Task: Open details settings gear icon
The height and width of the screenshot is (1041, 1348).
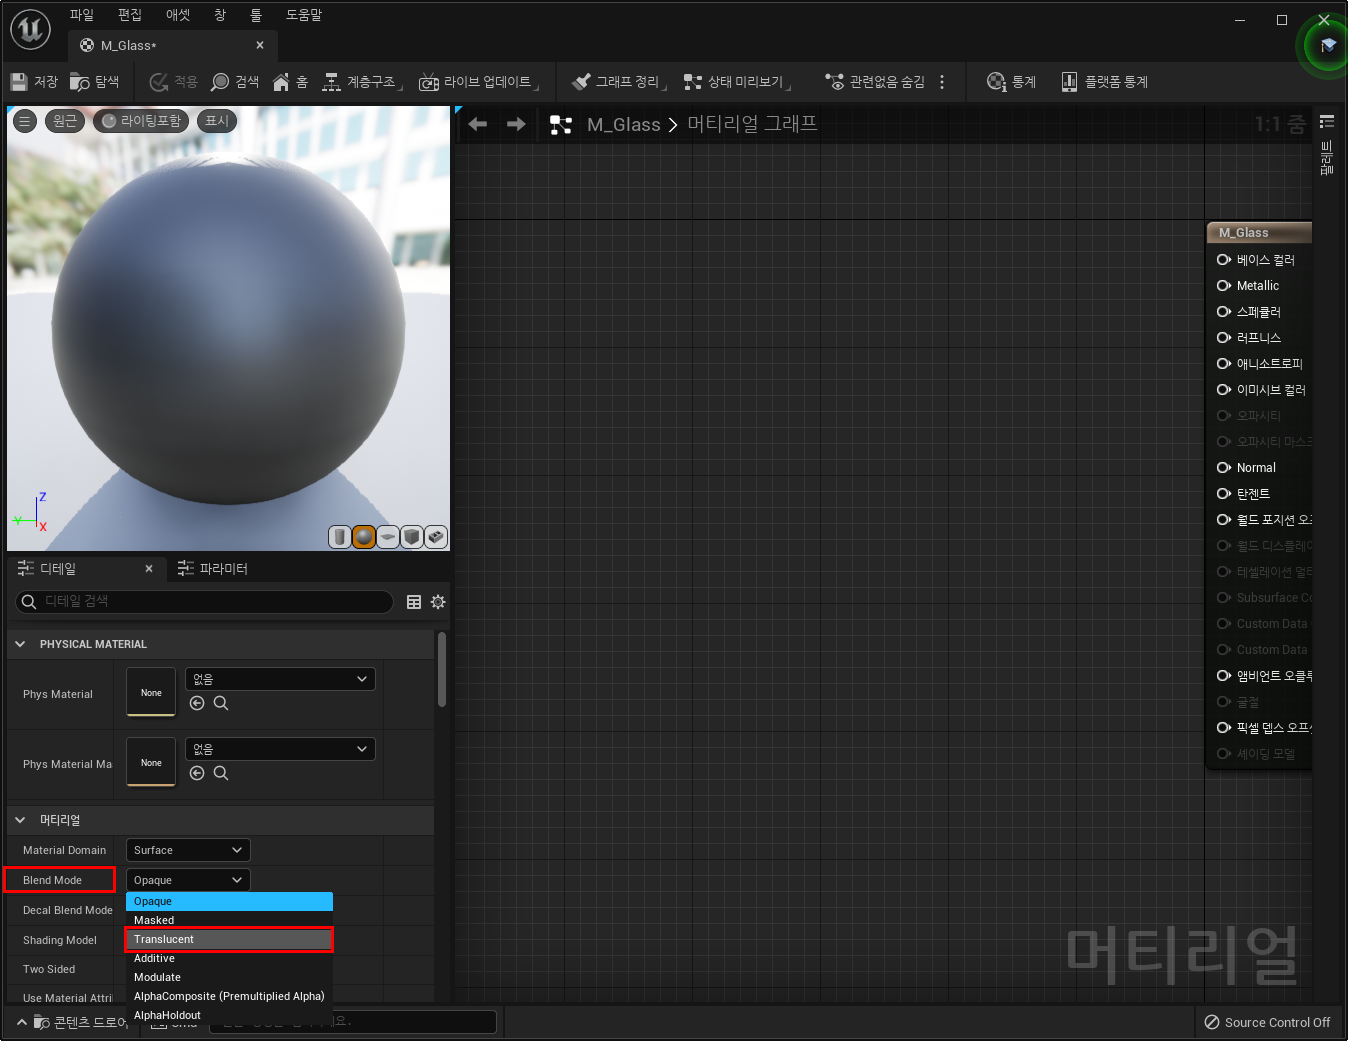Action: click(x=438, y=602)
